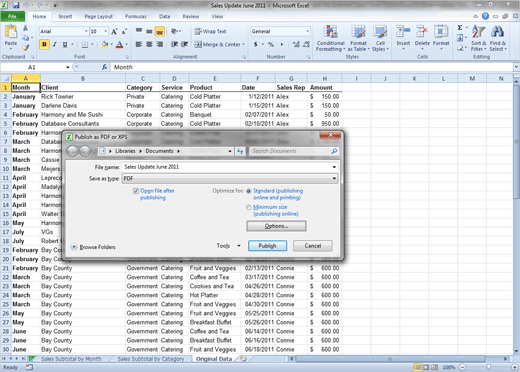Click the Center text alignment icon
Image resolution: width=520 pixels, height=372 pixels.
pos(149,44)
